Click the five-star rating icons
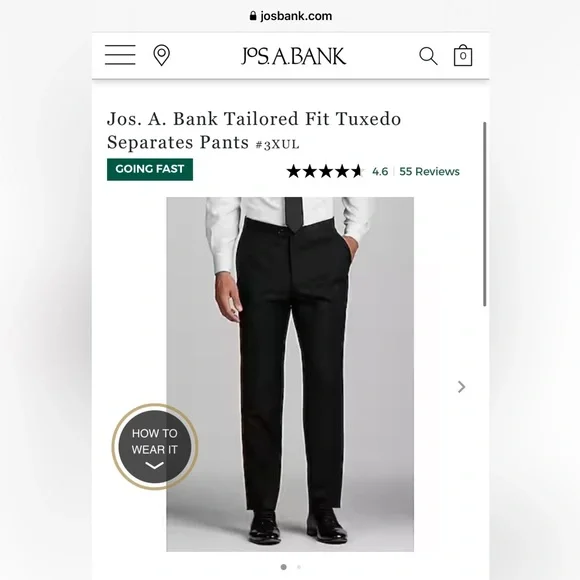This screenshot has height=580, width=580. click(325, 171)
